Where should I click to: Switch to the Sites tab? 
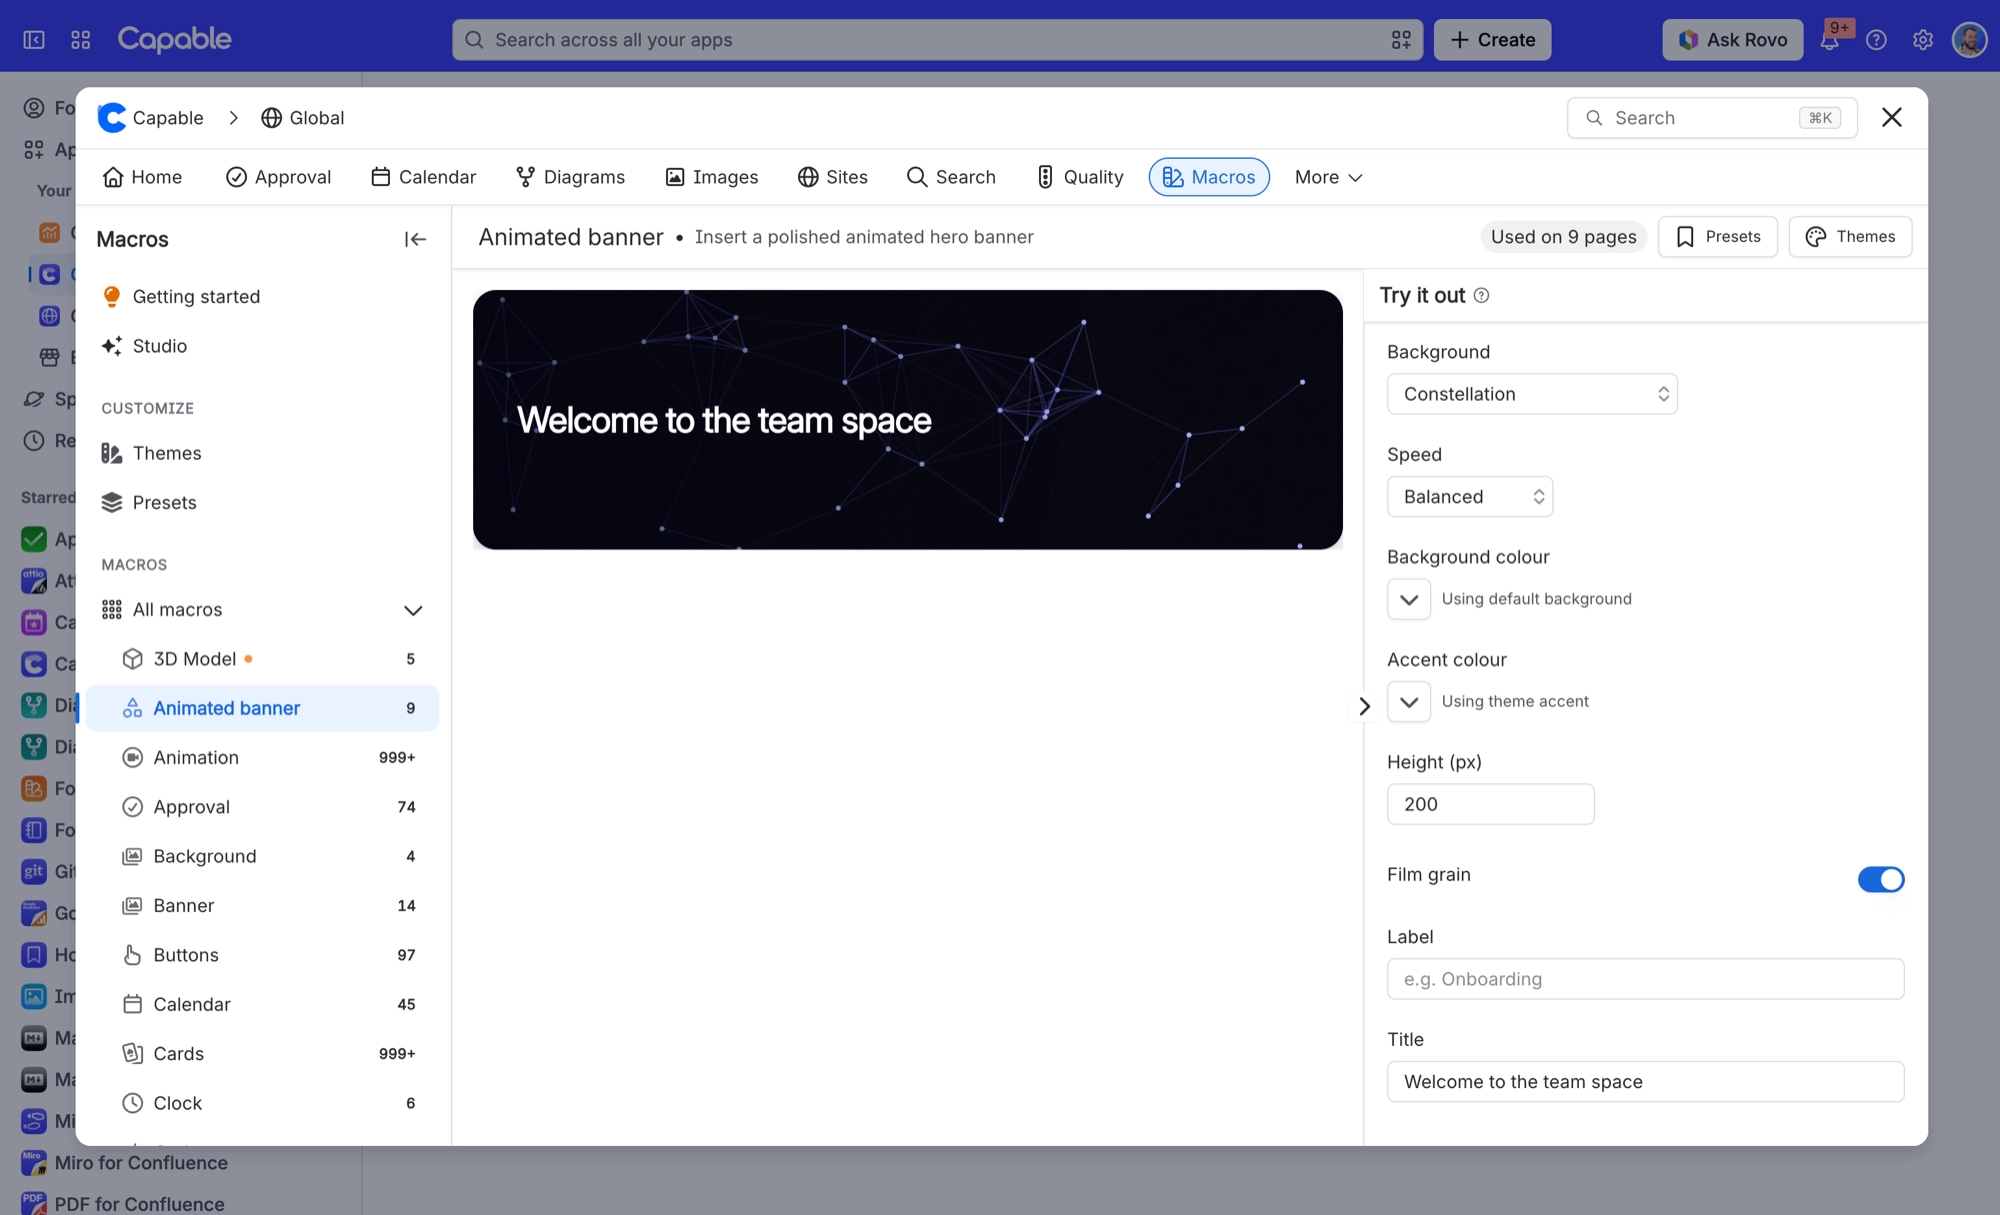[833, 177]
